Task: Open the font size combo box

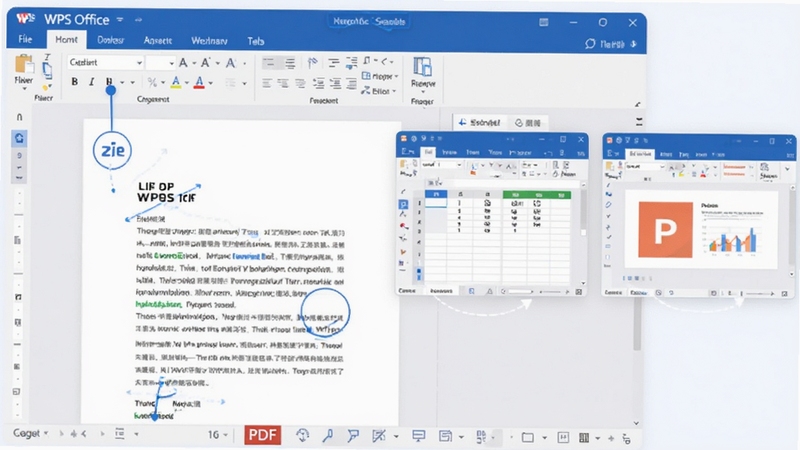Action: tap(160, 63)
